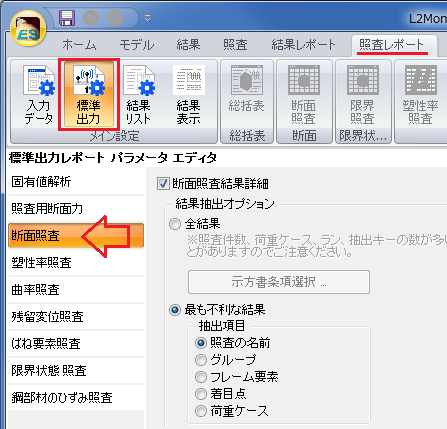Open the 結果リスト settings icon

[139, 95]
